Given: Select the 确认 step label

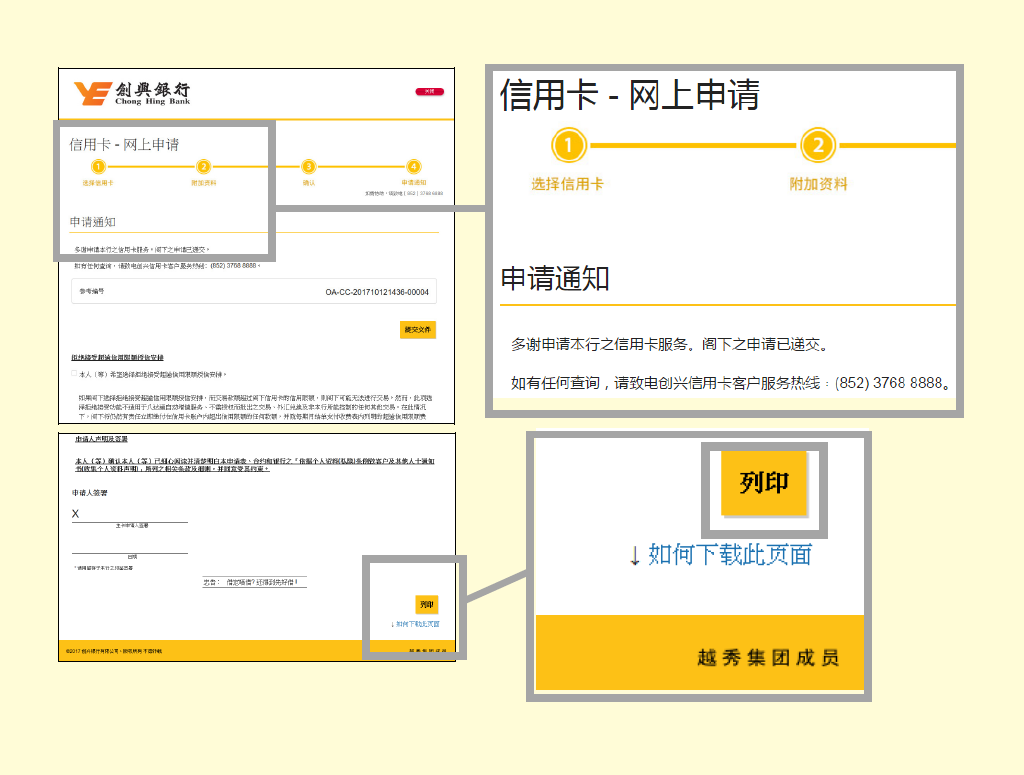Looking at the screenshot, I should point(309,183).
